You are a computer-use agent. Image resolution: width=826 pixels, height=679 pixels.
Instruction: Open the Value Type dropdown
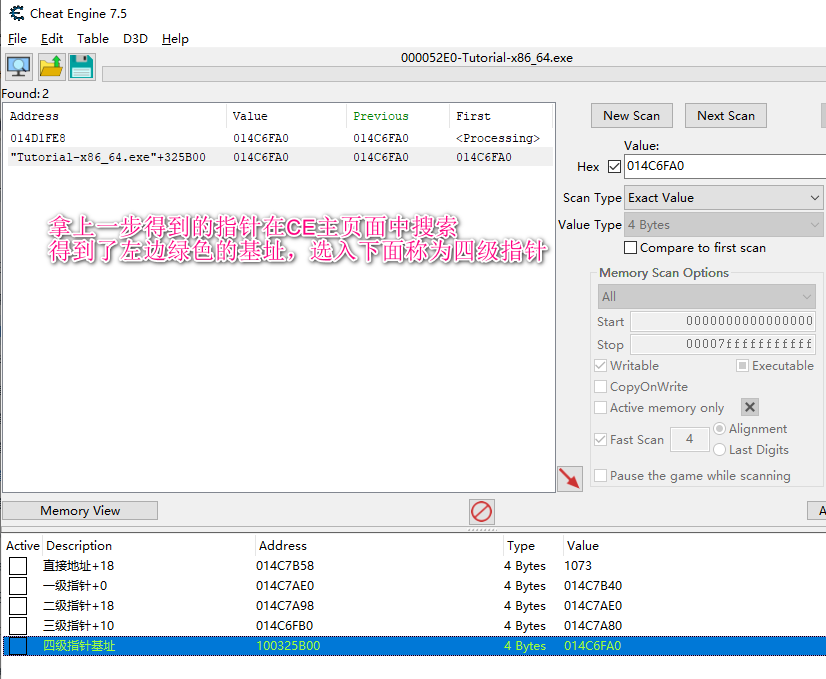point(723,225)
